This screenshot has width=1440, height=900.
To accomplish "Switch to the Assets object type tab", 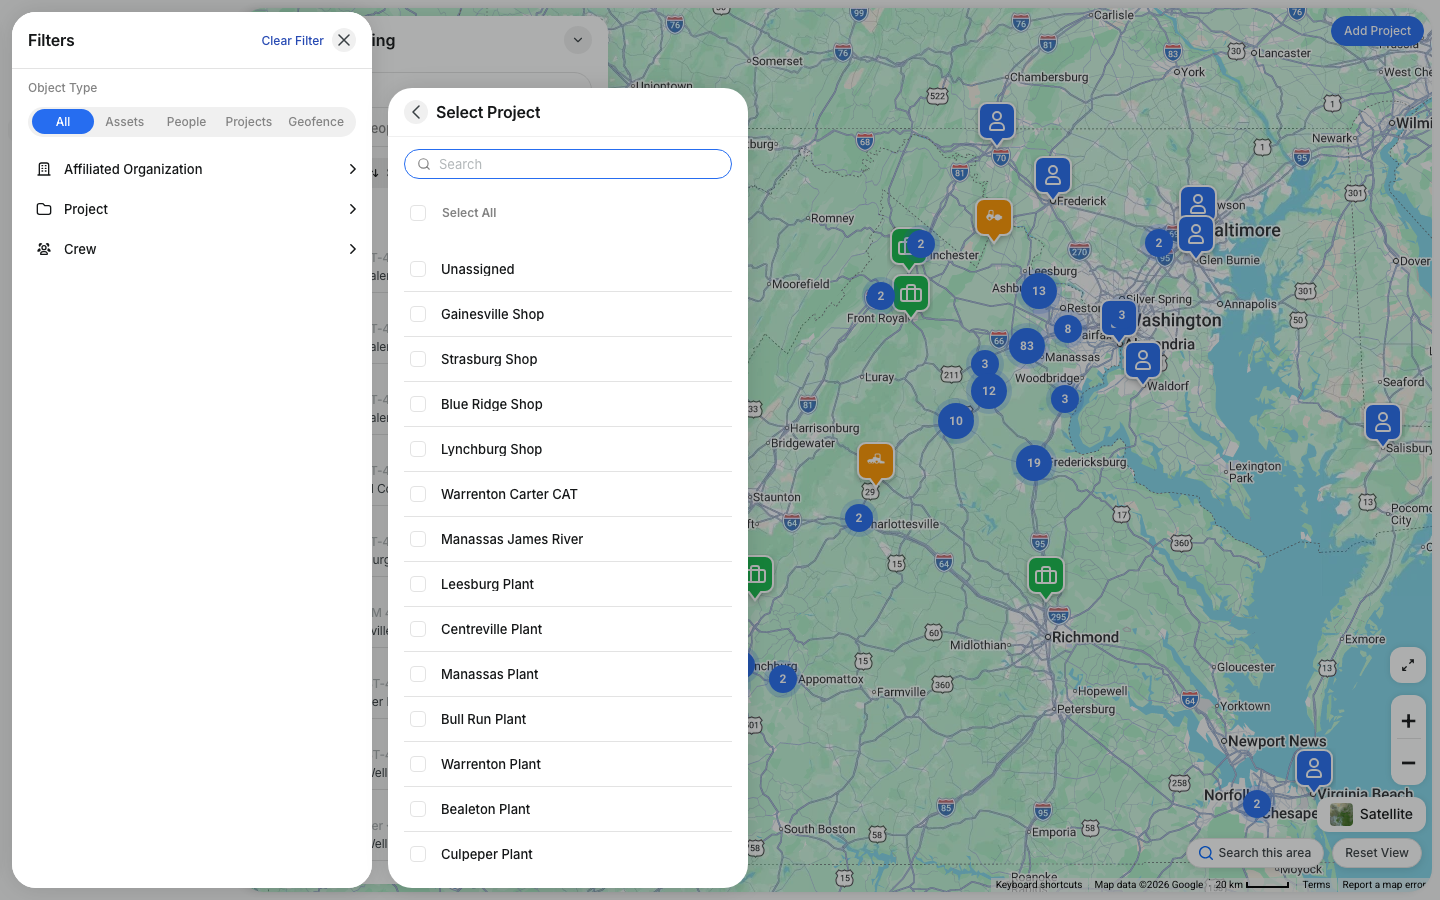I will tap(125, 122).
